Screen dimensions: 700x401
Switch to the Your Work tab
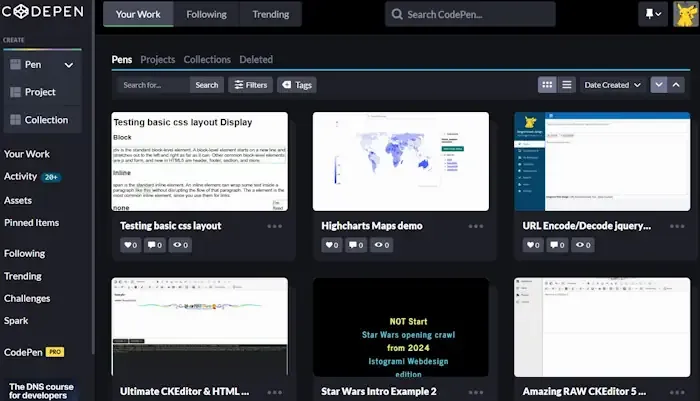tap(138, 14)
